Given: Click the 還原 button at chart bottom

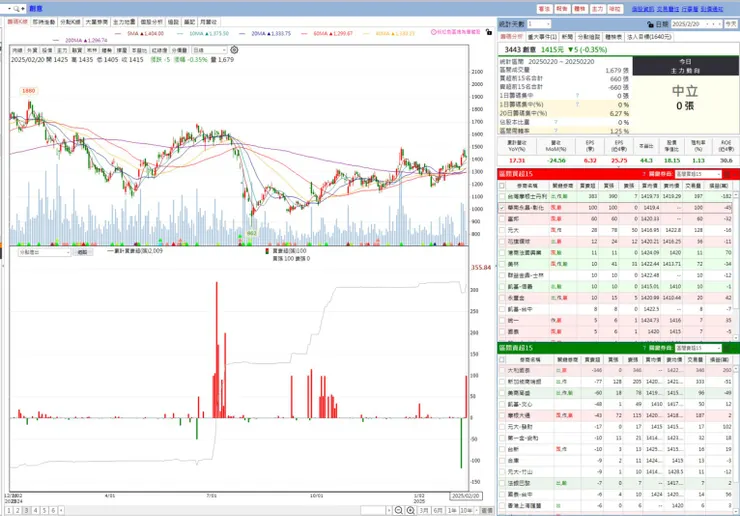Looking at the screenshot, I should [x=487, y=510].
